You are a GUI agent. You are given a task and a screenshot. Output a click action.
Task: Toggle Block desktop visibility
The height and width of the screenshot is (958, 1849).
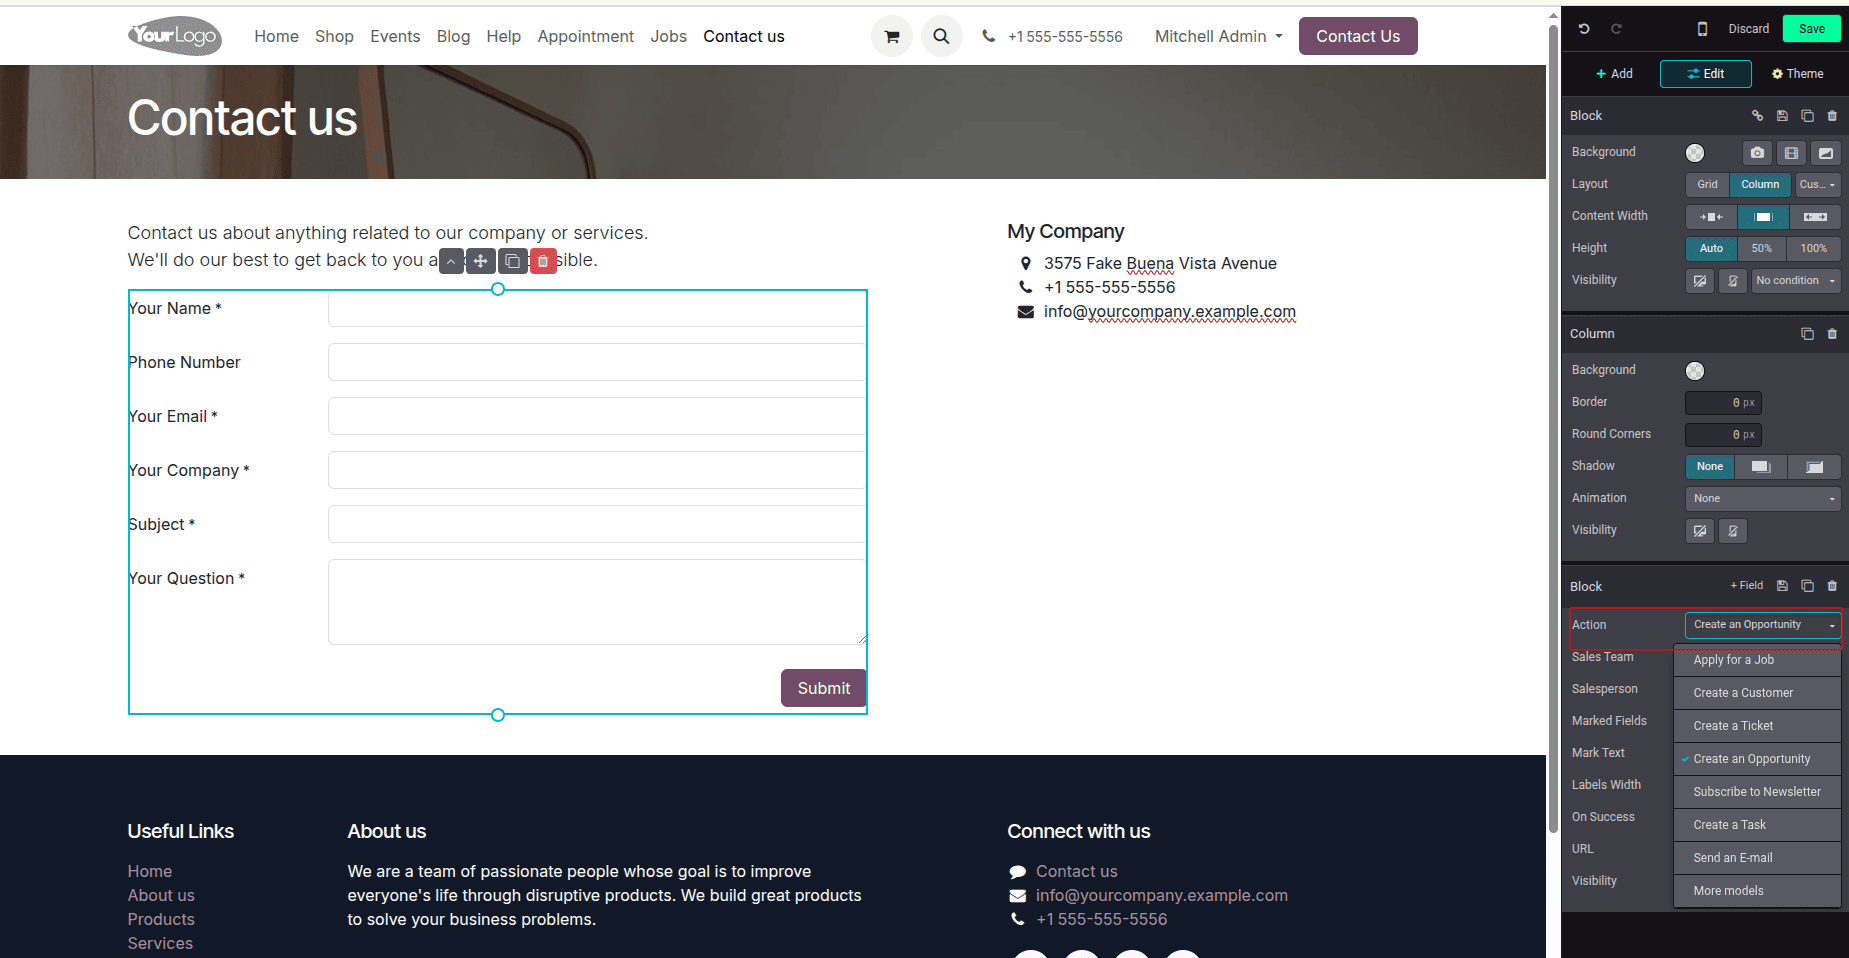click(1700, 281)
